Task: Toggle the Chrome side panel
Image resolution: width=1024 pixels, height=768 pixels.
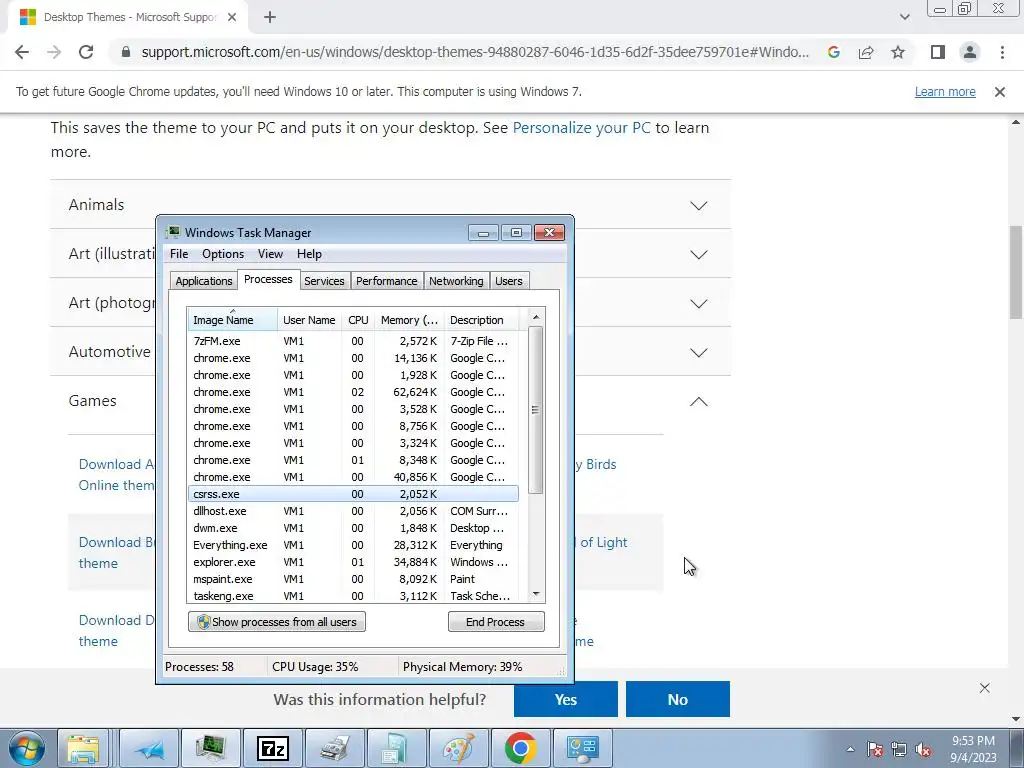Action: coord(938,52)
